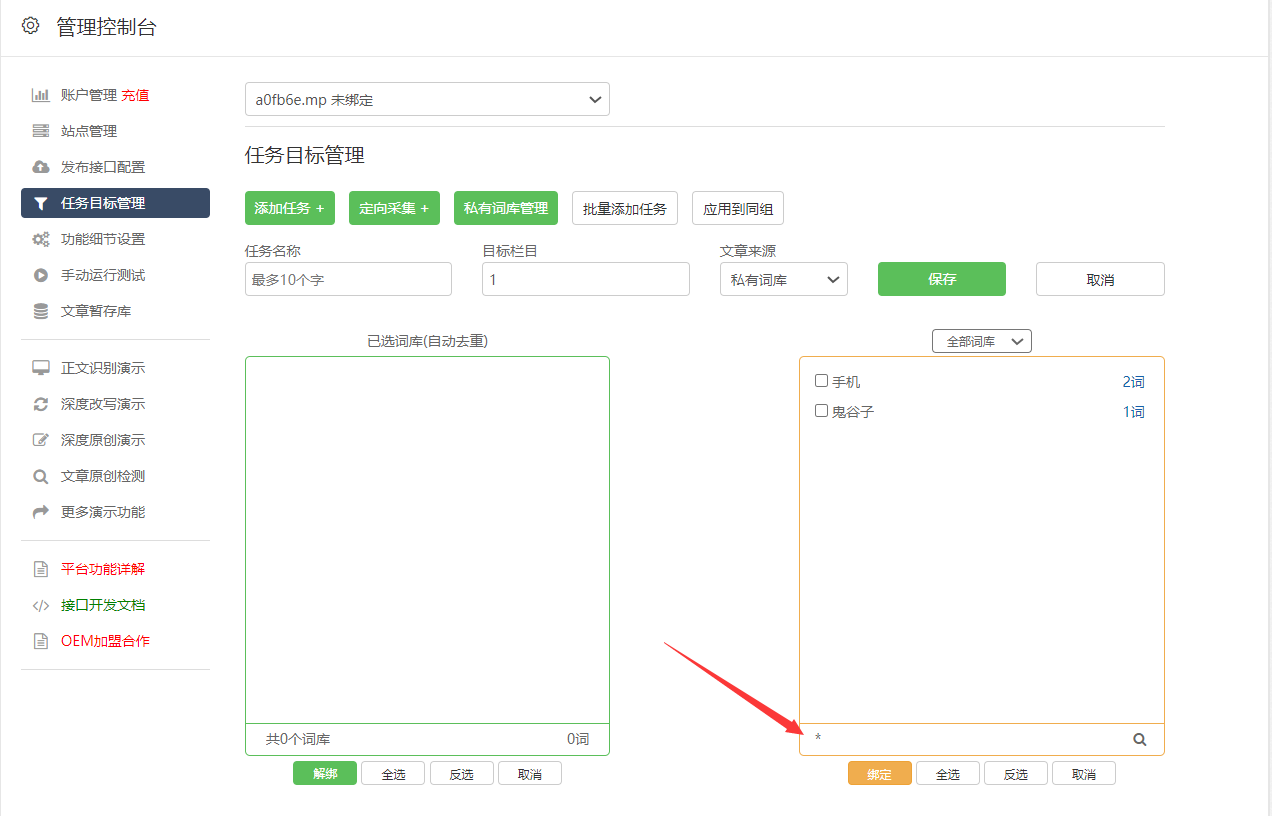1272x816 pixels.
Task: Check the 手机 word library checkbox
Action: coord(821,381)
